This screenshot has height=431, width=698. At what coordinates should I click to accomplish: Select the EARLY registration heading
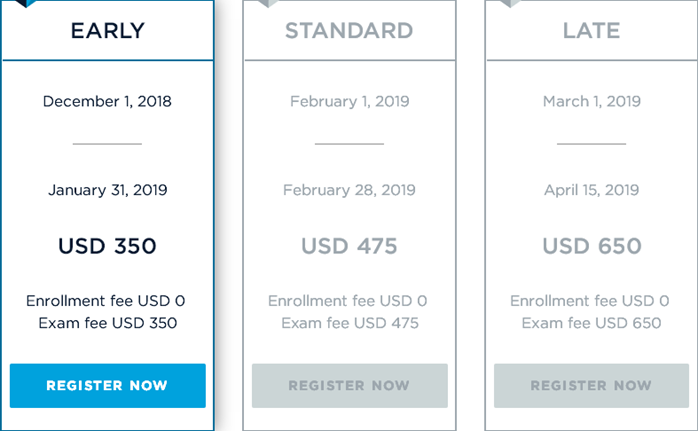pyautogui.click(x=107, y=31)
